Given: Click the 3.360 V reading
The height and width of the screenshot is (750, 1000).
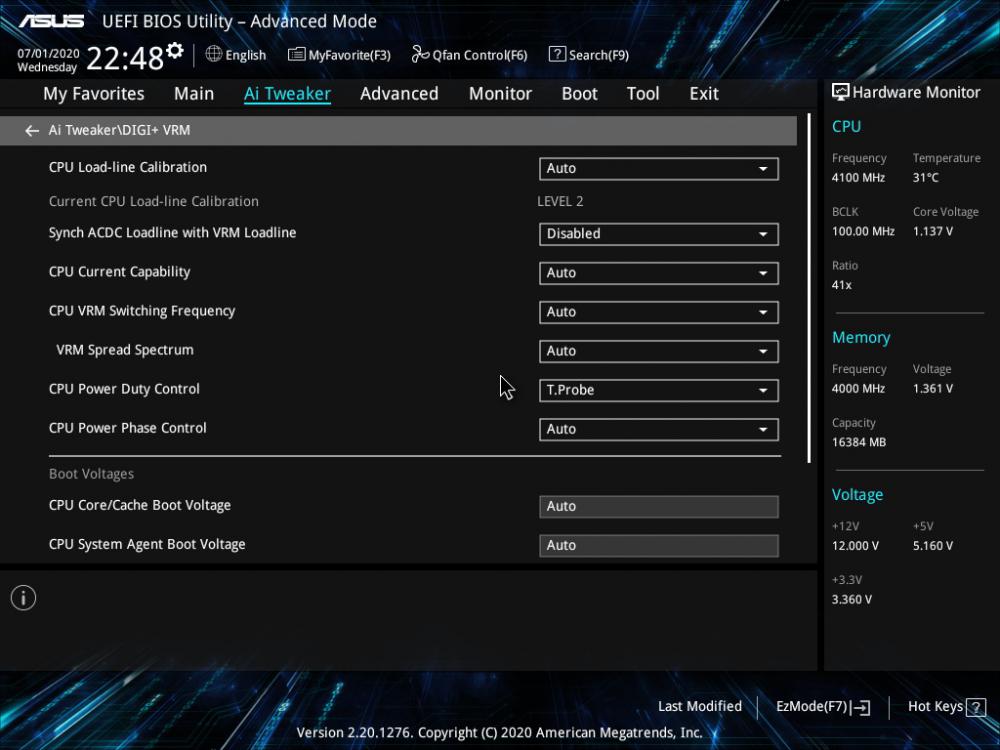Looking at the screenshot, I should (x=851, y=599).
